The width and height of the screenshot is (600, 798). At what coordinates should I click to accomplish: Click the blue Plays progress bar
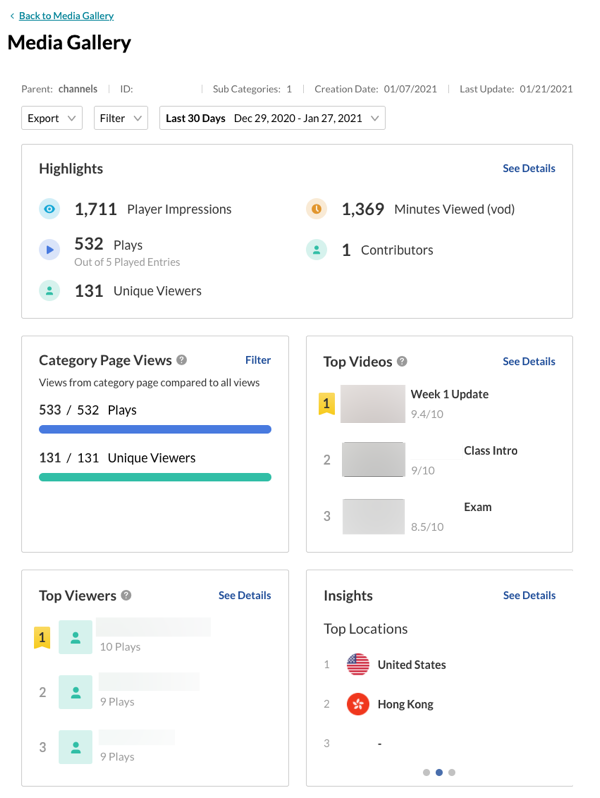tap(155, 430)
